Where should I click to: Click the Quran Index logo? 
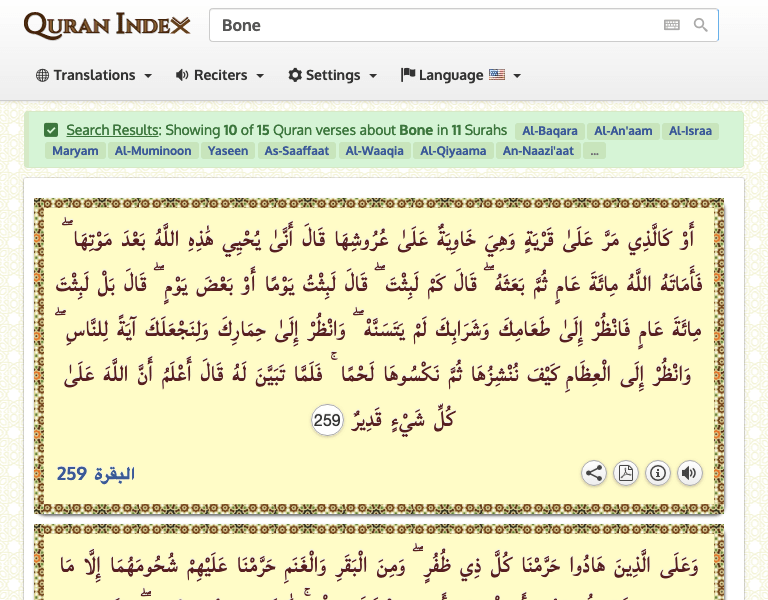point(107,25)
